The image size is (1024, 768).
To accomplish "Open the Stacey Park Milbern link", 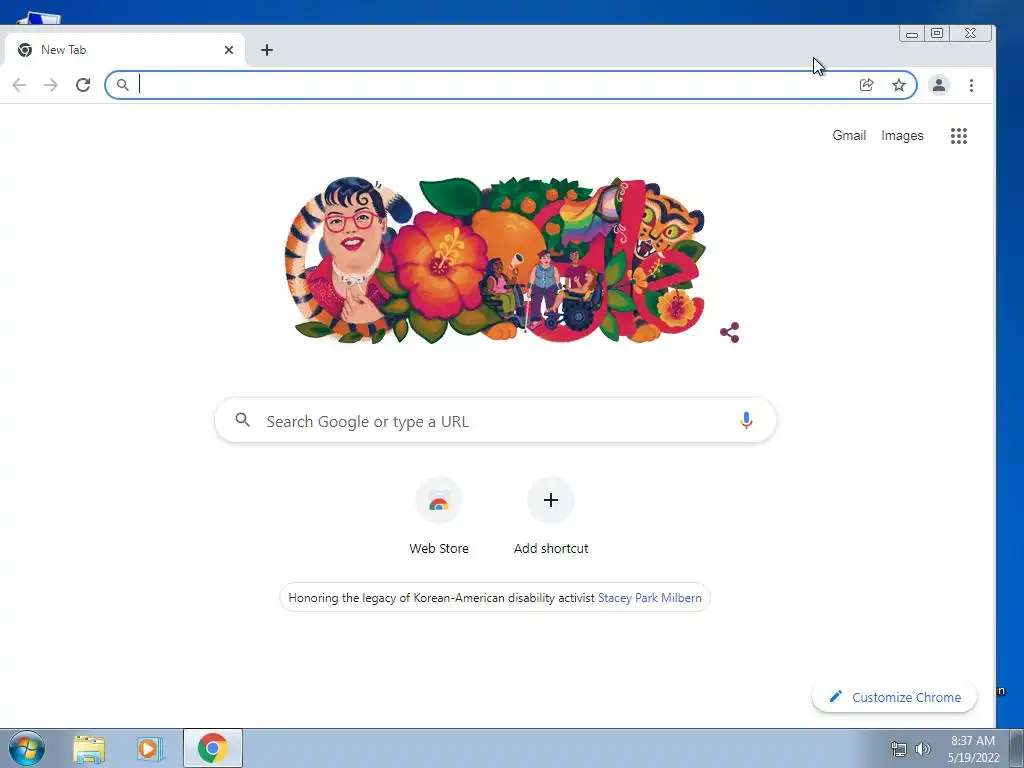I will pyautogui.click(x=650, y=598).
